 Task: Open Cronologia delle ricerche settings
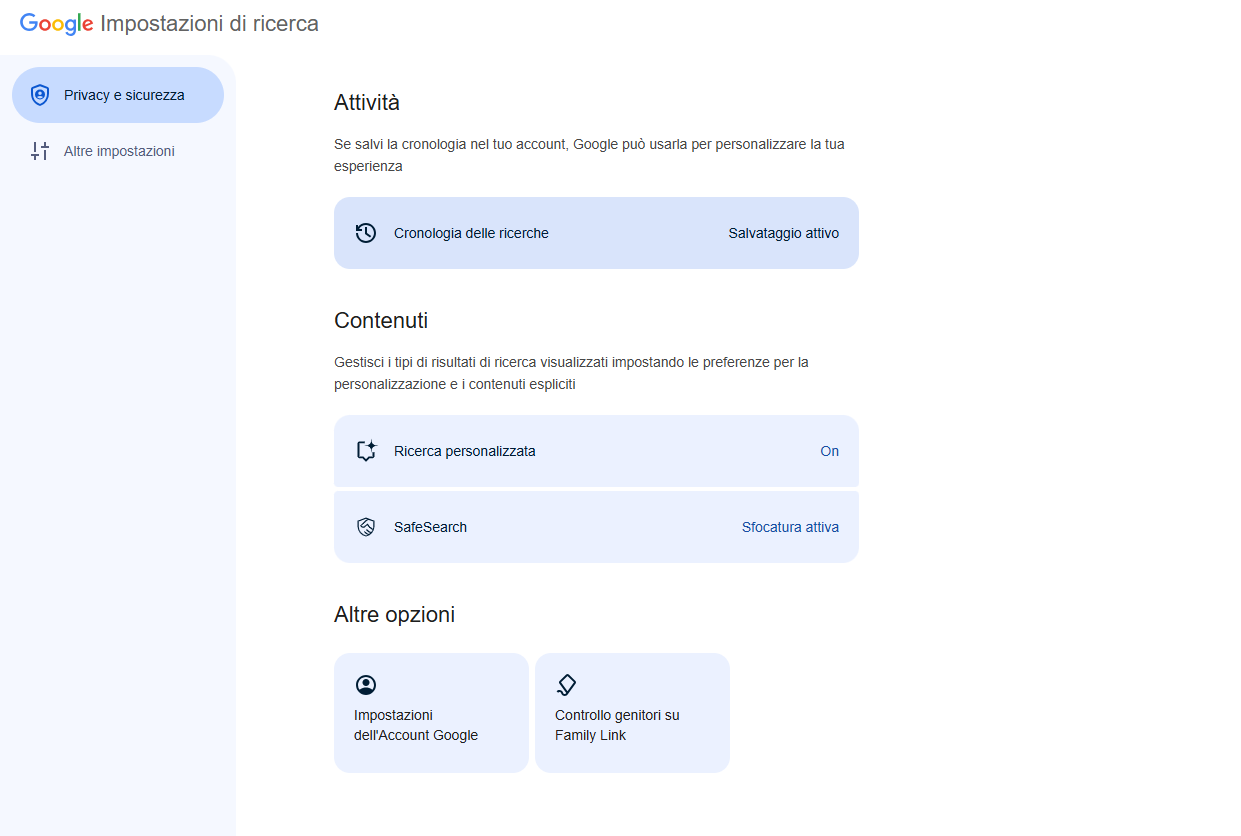596,233
